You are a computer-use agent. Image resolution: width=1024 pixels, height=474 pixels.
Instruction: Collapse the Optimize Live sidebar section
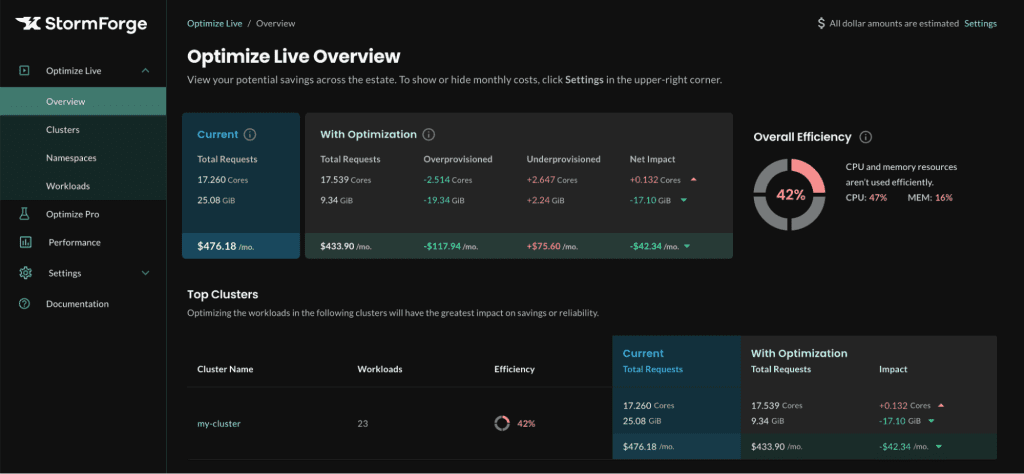click(x=146, y=71)
